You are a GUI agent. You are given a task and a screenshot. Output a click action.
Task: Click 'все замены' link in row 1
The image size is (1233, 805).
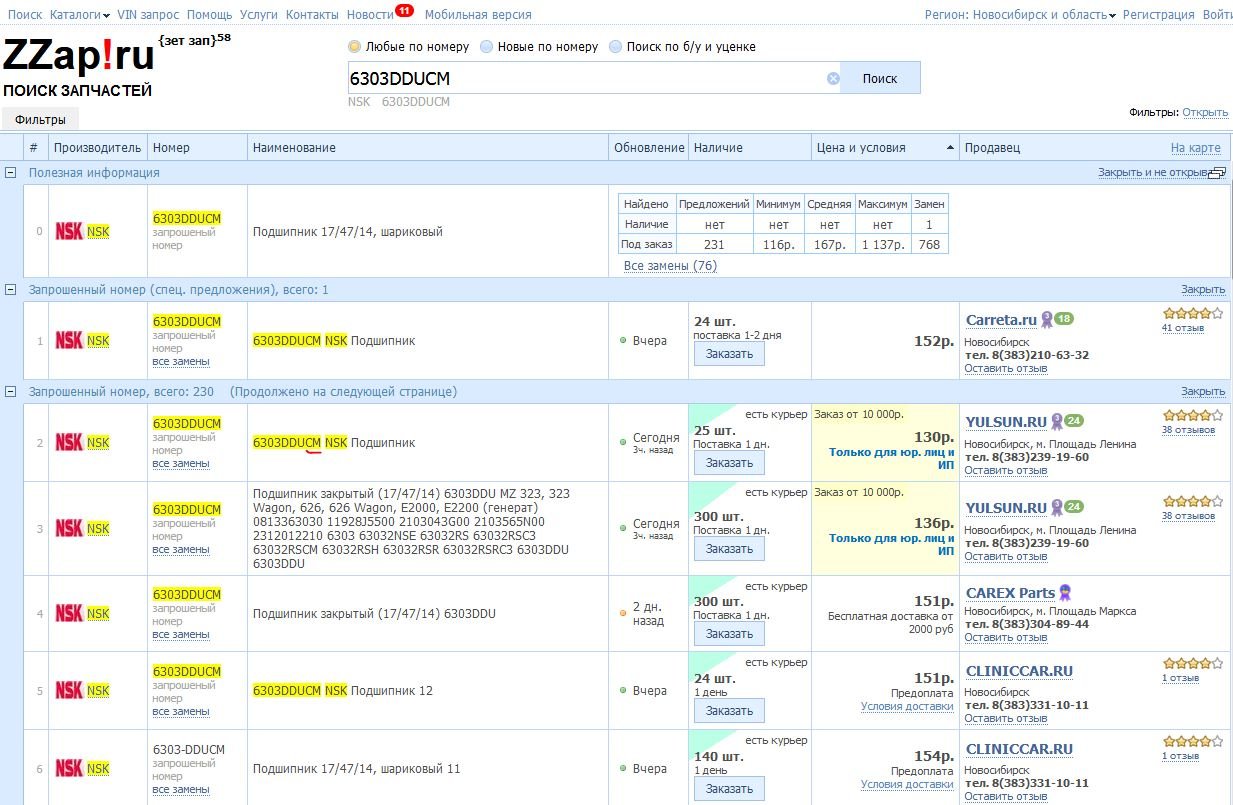click(x=181, y=362)
